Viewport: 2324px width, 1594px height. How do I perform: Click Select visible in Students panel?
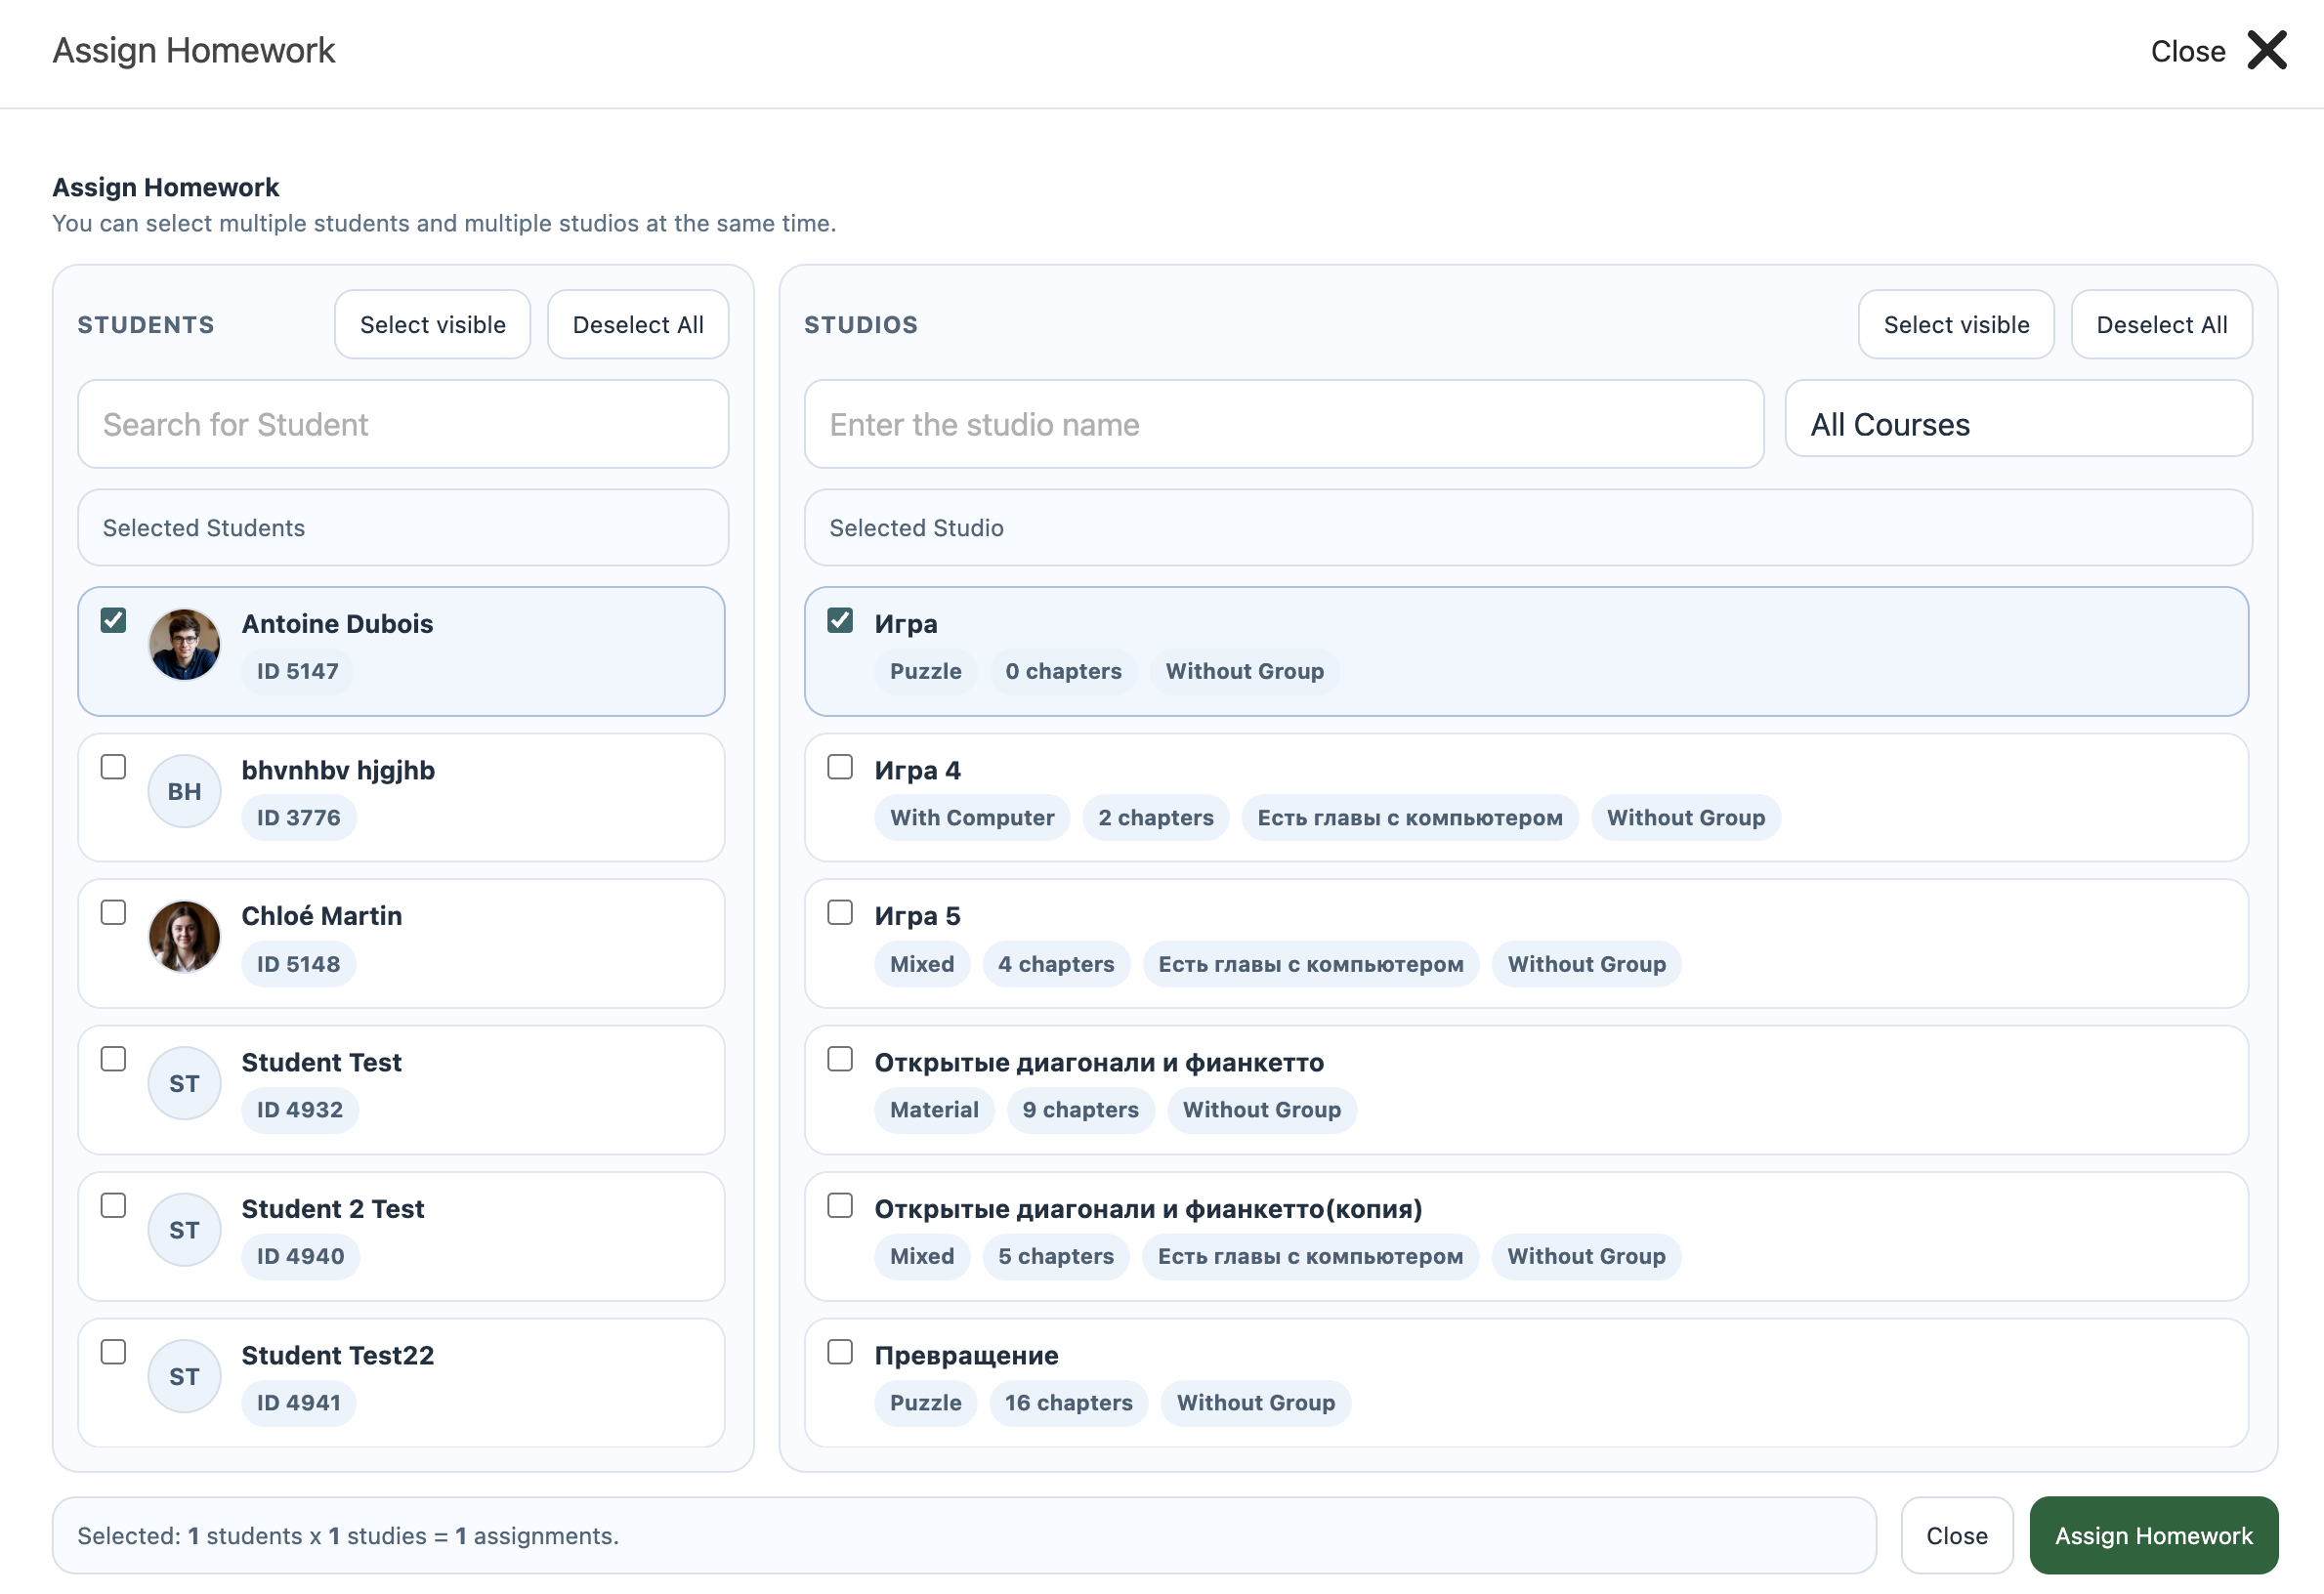432,325
